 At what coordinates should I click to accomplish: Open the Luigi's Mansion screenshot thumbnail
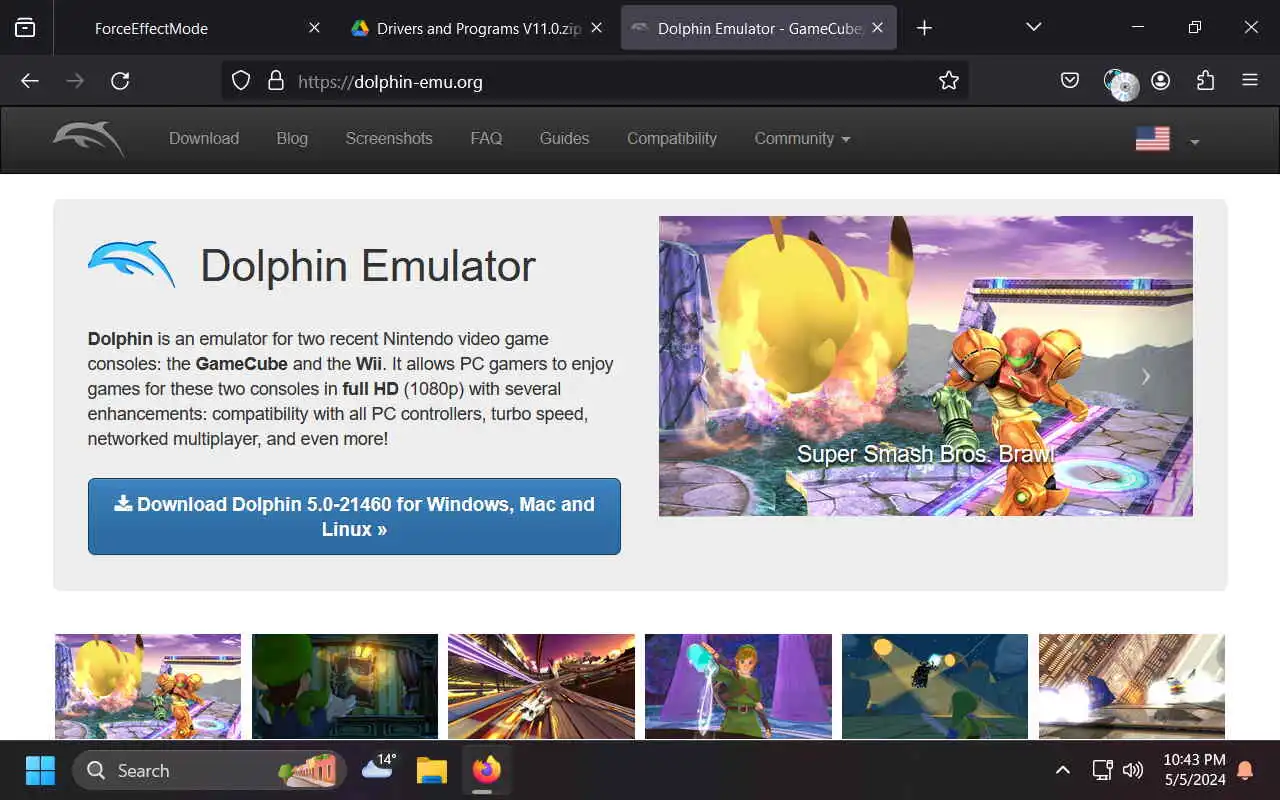click(x=345, y=686)
